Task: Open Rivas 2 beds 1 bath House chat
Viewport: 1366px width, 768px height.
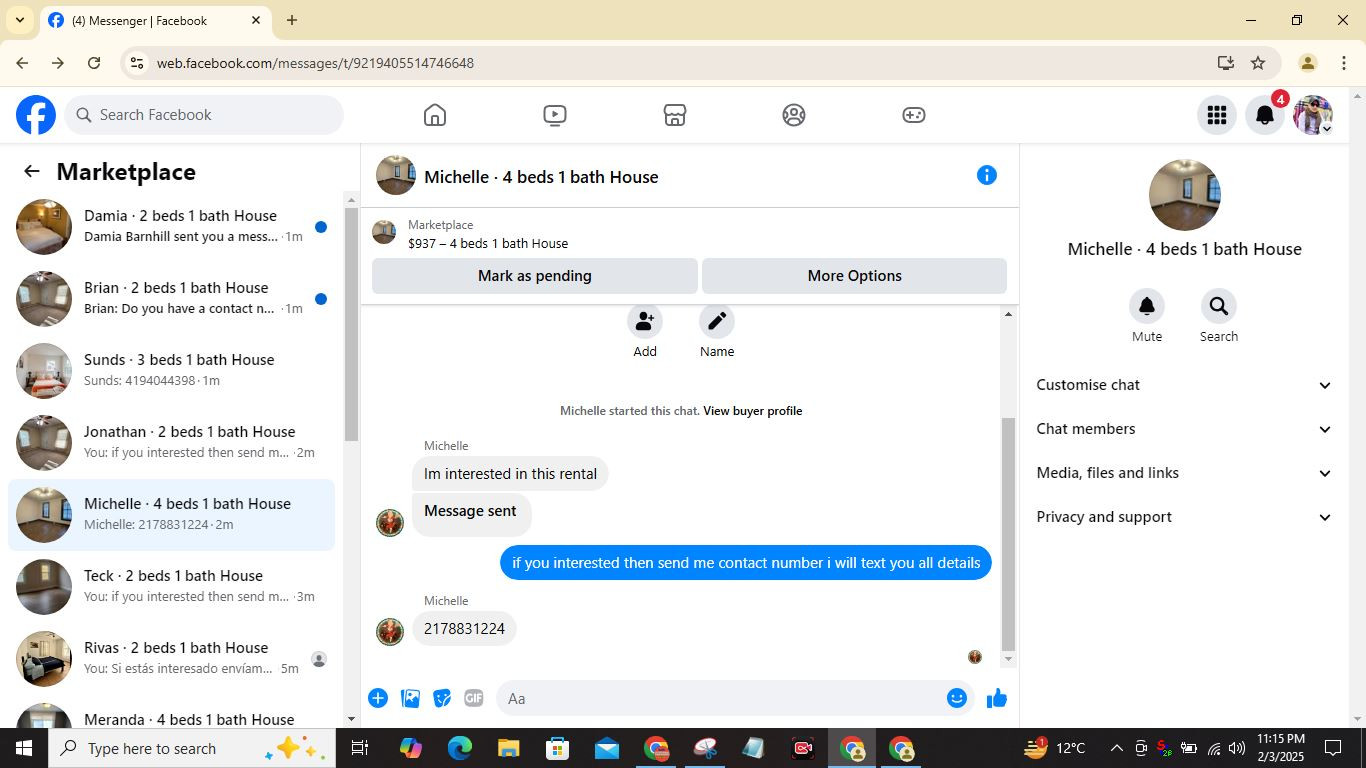Action: 172,659
